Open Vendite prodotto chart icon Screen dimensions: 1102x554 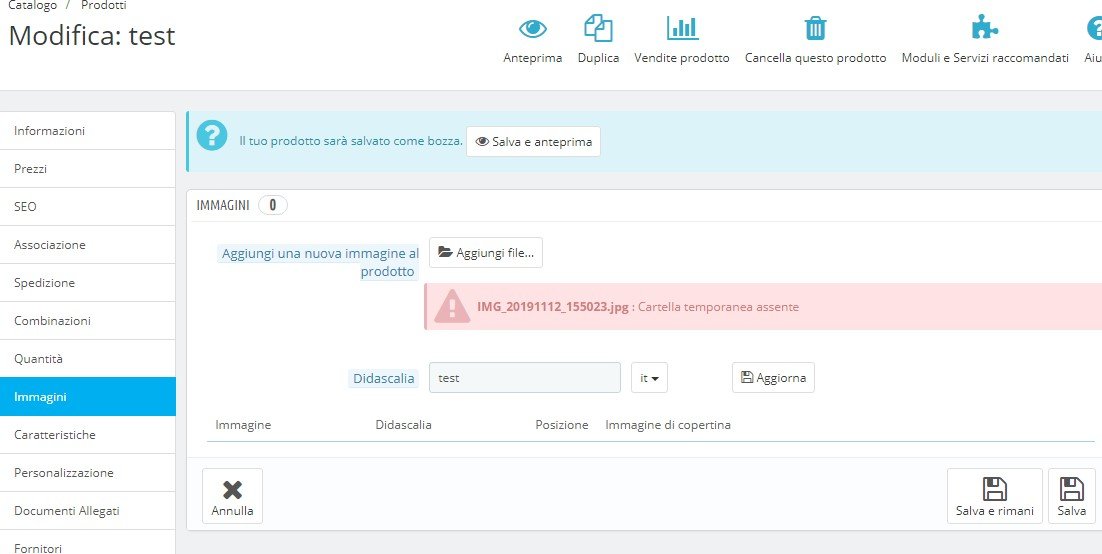coord(682,28)
